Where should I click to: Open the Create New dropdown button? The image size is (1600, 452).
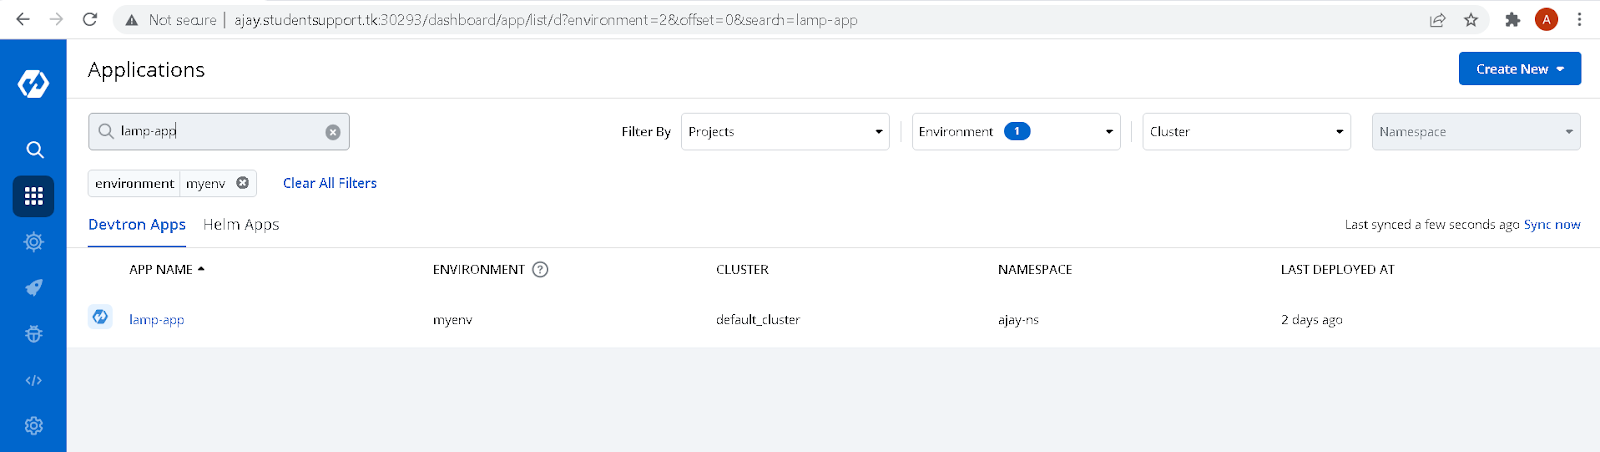(1520, 69)
